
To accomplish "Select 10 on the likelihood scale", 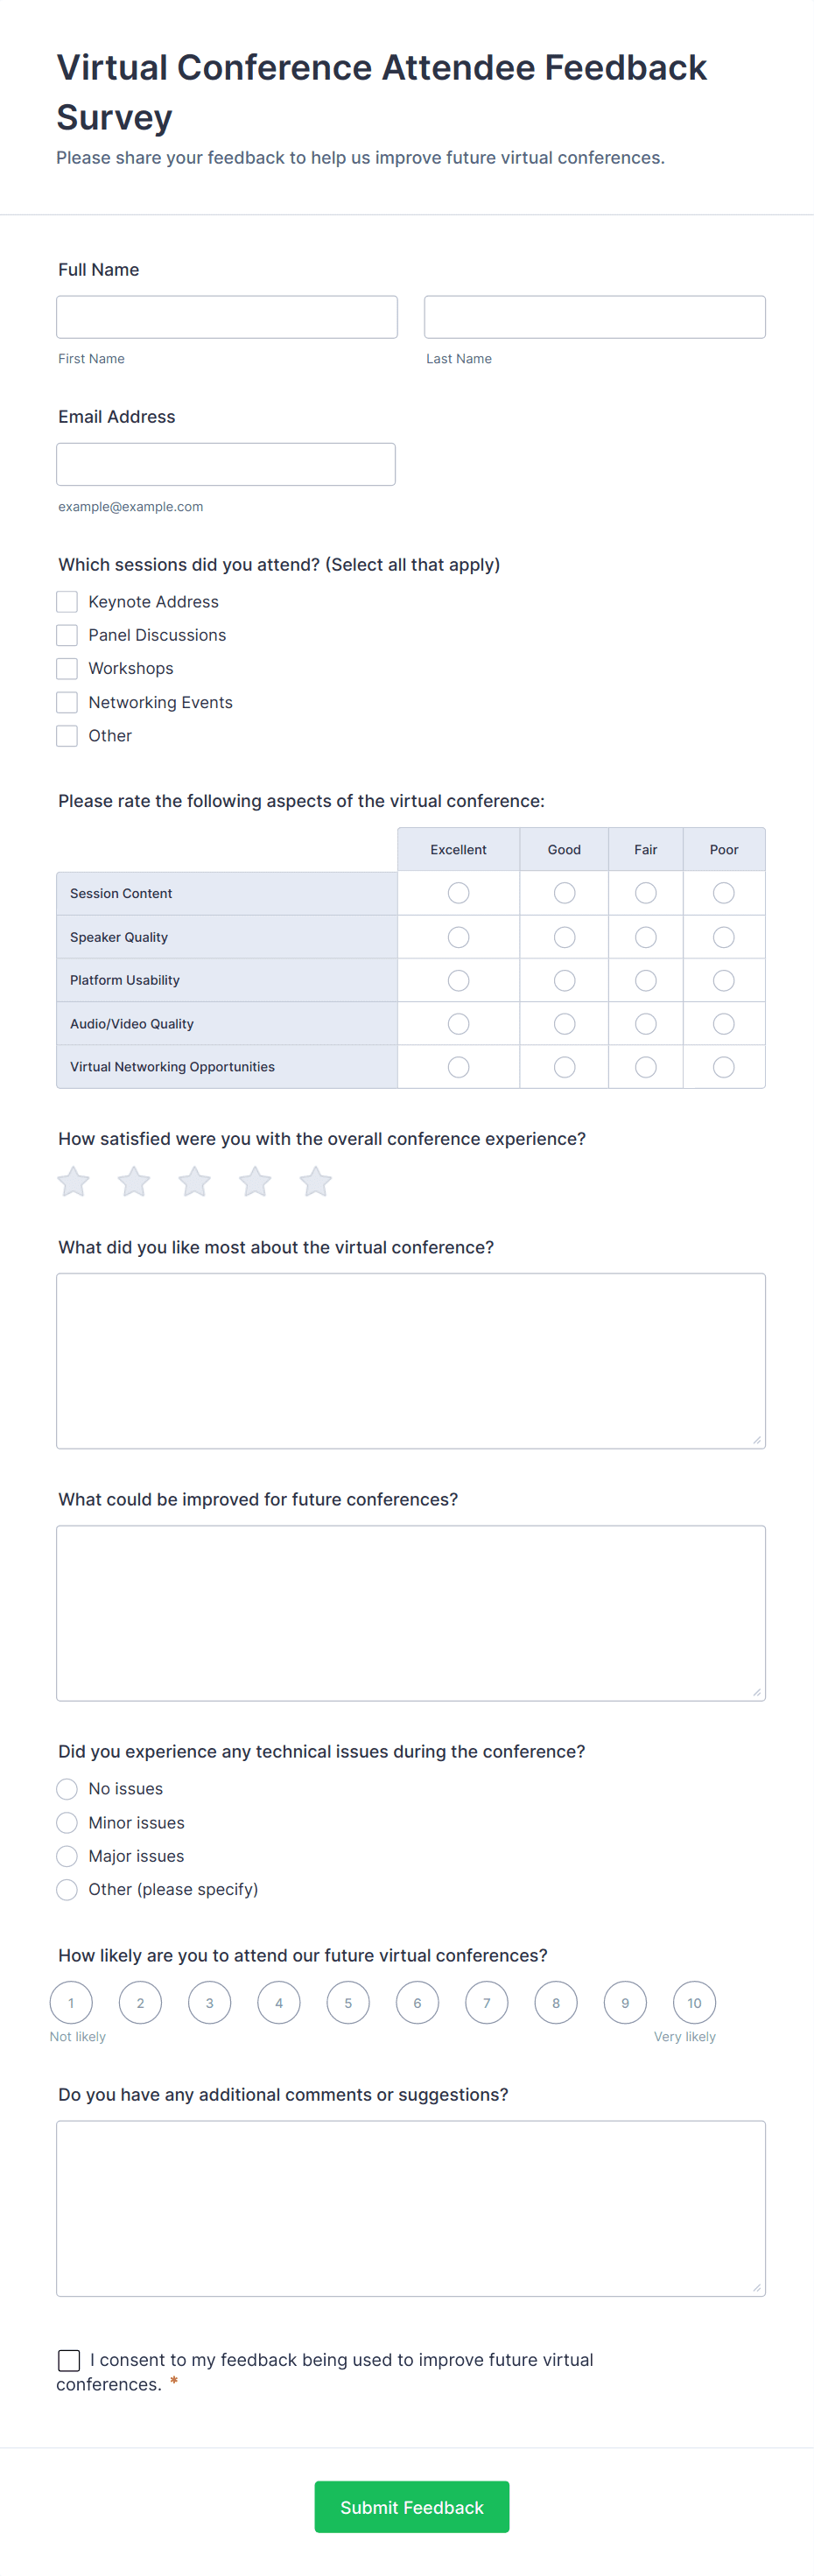I will 694,2003.
